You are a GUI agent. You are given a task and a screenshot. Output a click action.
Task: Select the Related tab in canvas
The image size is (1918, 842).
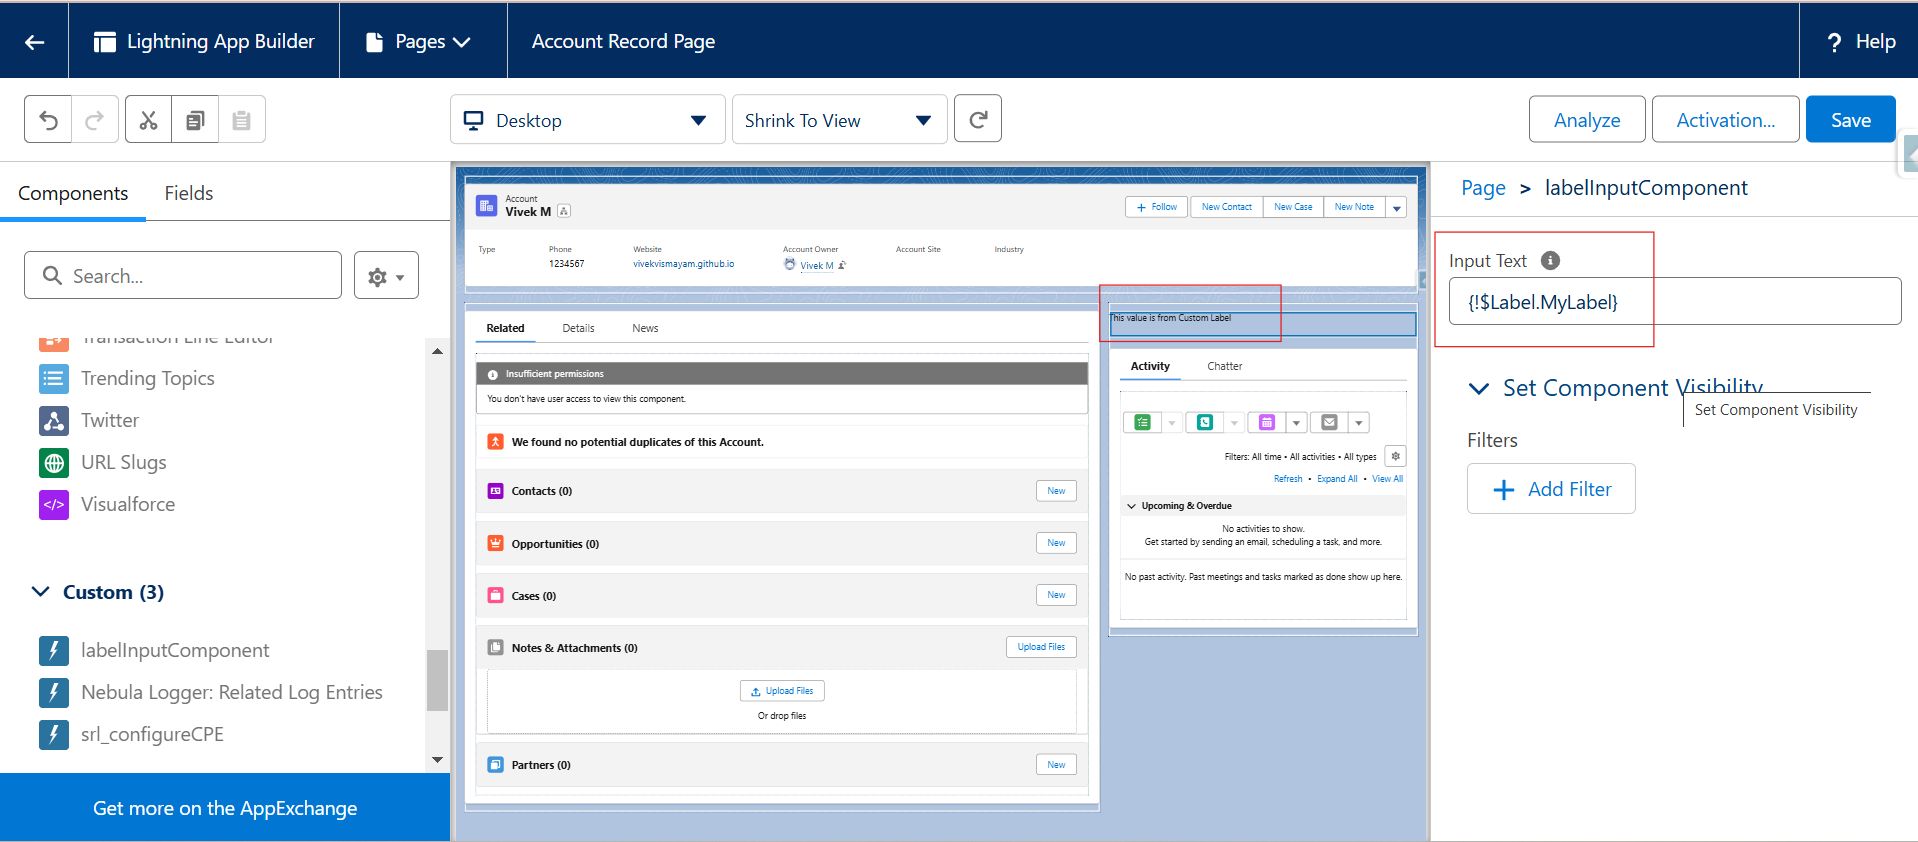pos(505,328)
